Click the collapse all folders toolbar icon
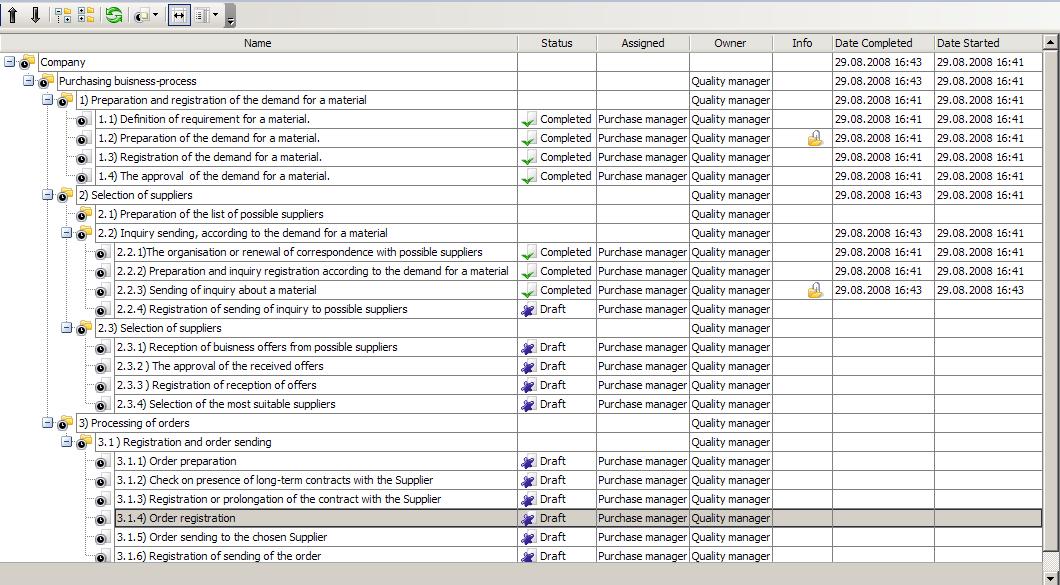 pyautogui.click(x=86, y=15)
